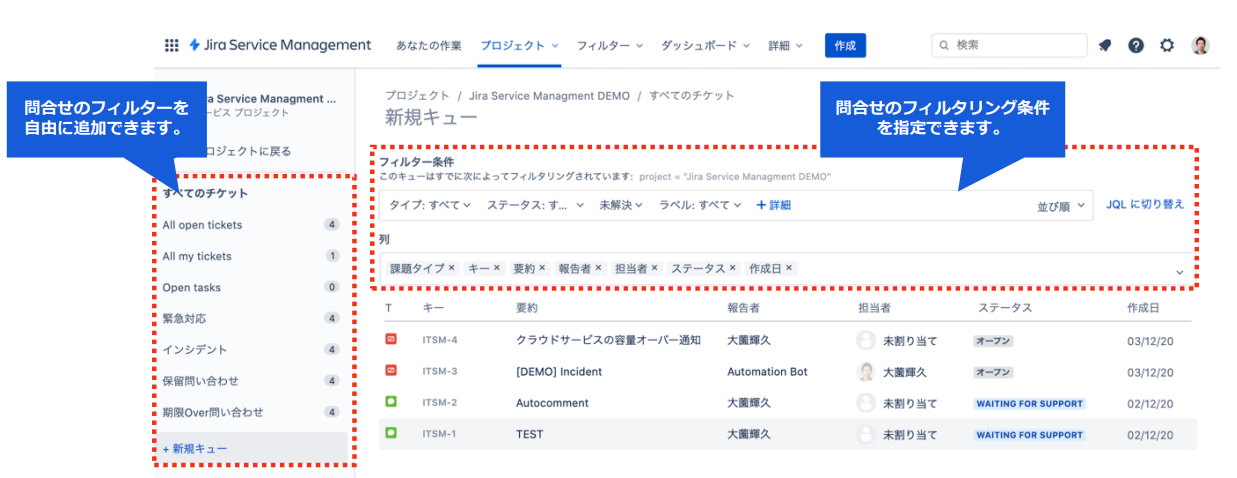Open ticket key ITSM-3
Screen dimensions: 1237x478
tap(440, 372)
